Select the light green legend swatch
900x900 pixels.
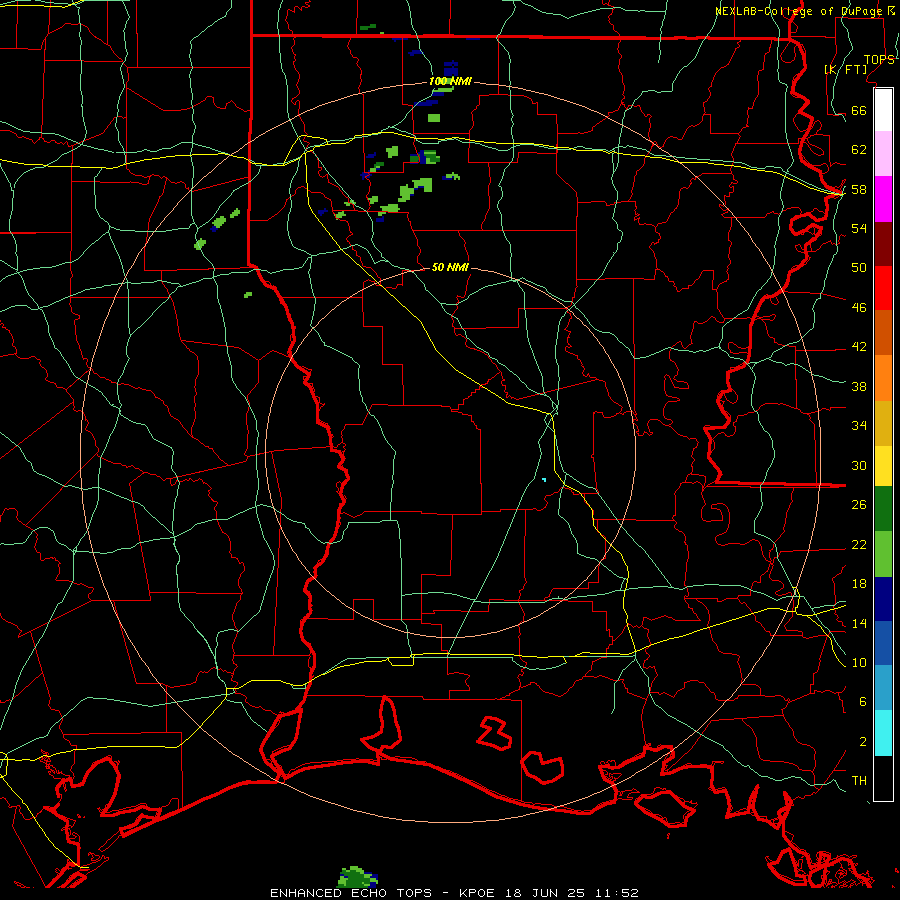883,554
